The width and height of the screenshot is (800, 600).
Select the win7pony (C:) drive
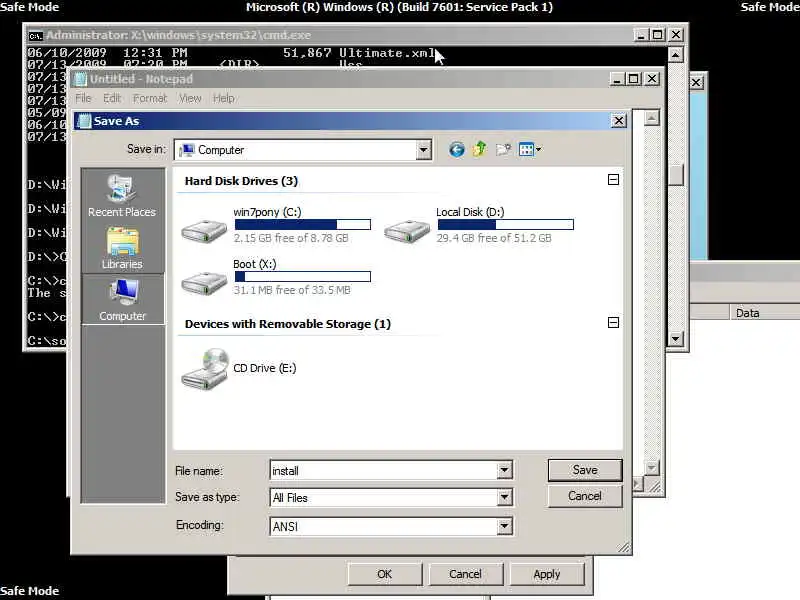276,225
